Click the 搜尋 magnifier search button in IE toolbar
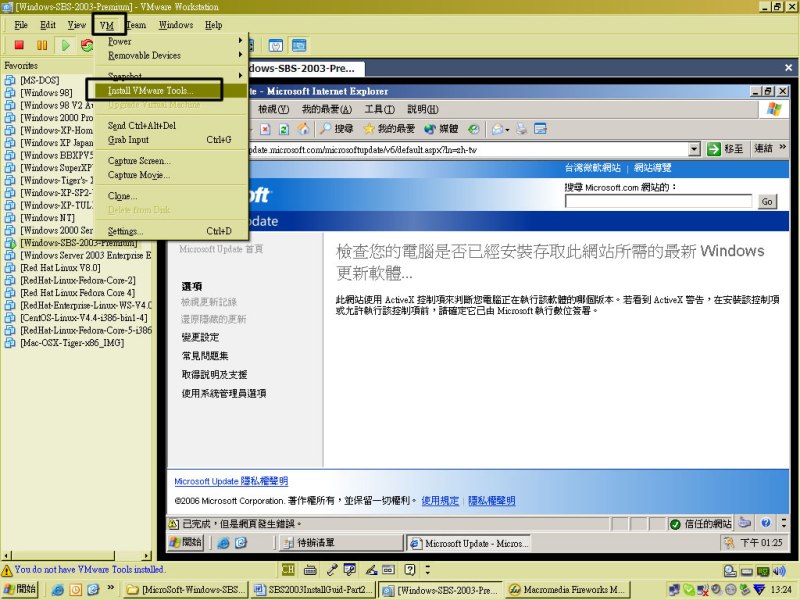 [337, 129]
